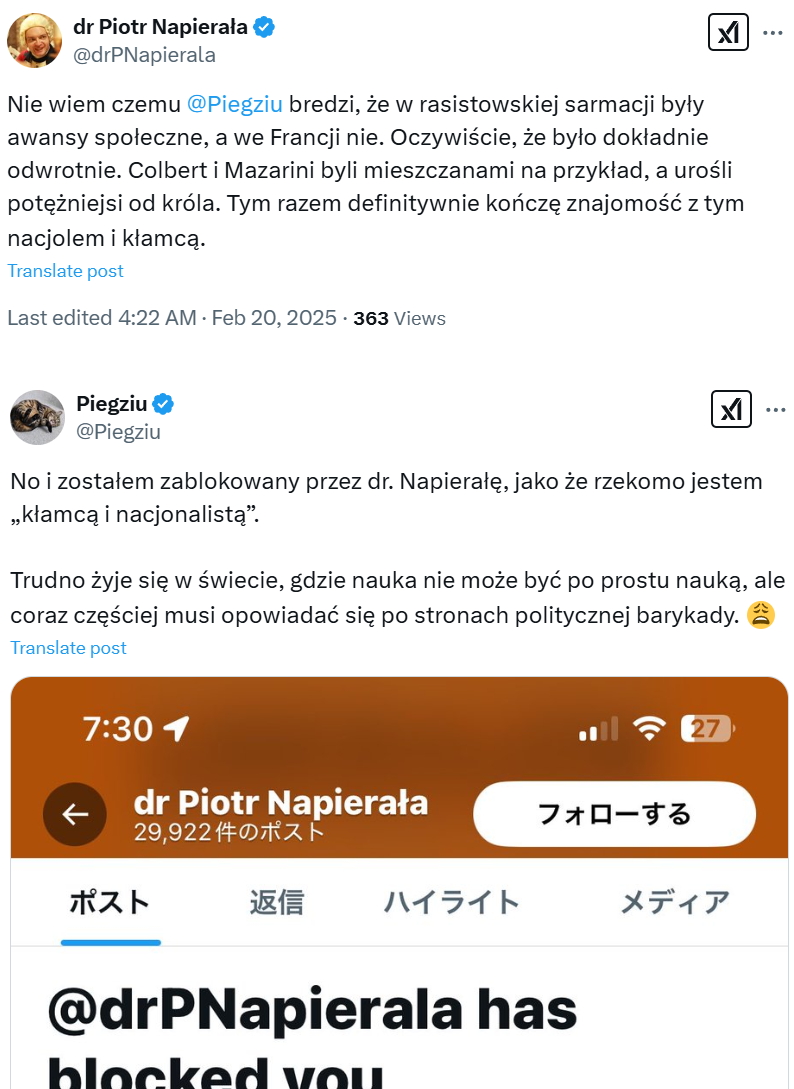This screenshot has height=1089, width=794.
Task: Click verified badge next to dr Piotr Napierała
Action: point(264,28)
